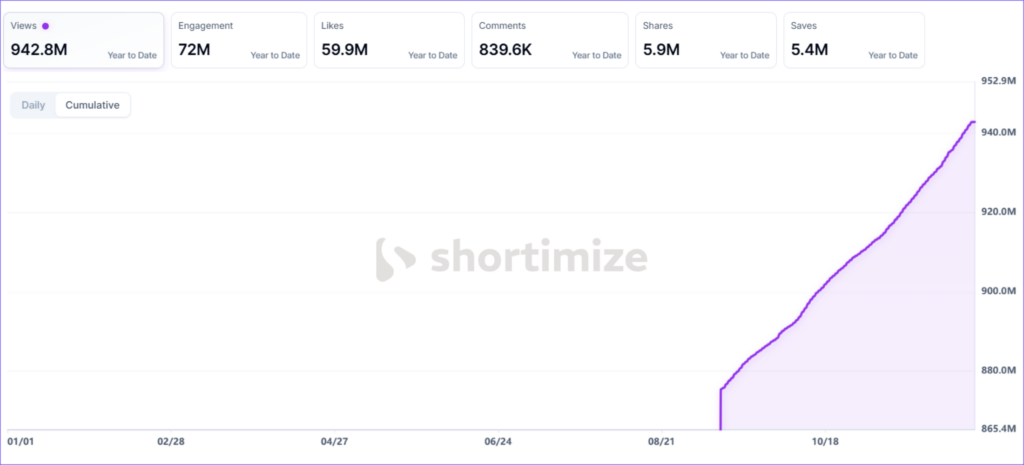
Task: Select the Saves metric card
Action: (853, 40)
